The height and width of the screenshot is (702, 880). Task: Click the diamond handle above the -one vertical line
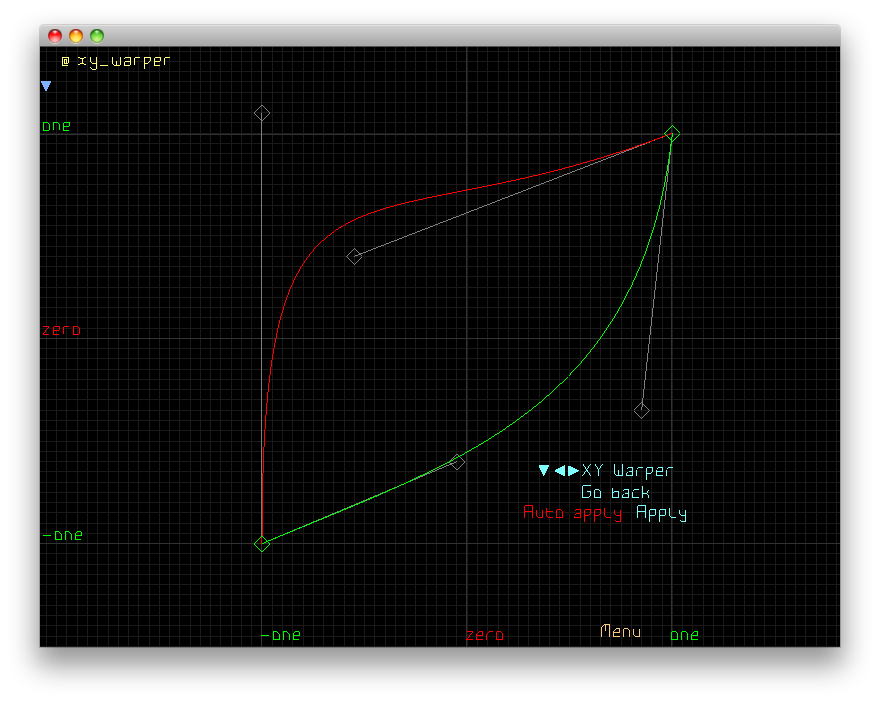tap(262, 113)
